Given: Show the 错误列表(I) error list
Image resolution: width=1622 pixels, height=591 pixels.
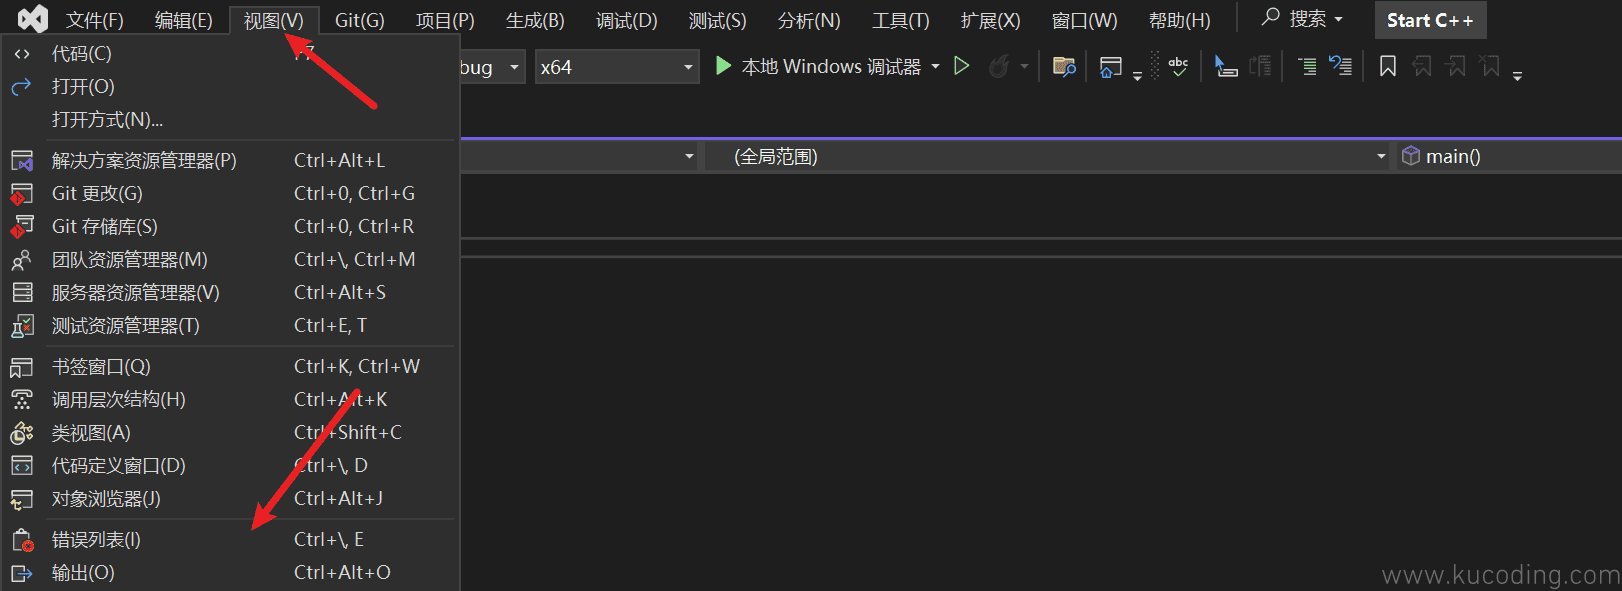Looking at the screenshot, I should [x=230, y=540].
